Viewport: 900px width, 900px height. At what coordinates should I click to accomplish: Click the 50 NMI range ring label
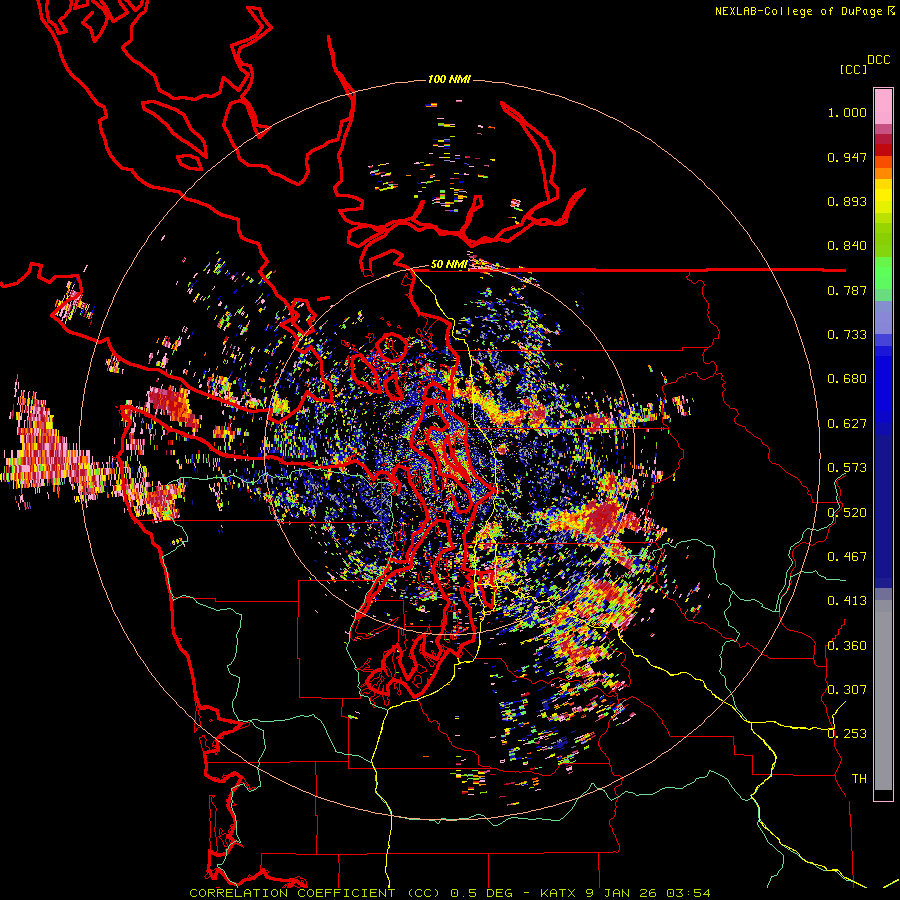(449, 265)
